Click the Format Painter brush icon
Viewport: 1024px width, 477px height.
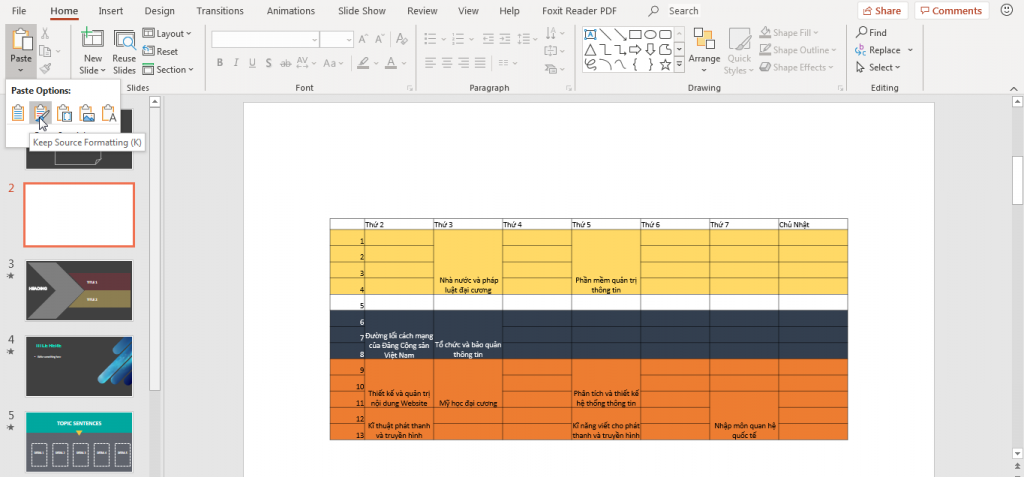pos(44,69)
